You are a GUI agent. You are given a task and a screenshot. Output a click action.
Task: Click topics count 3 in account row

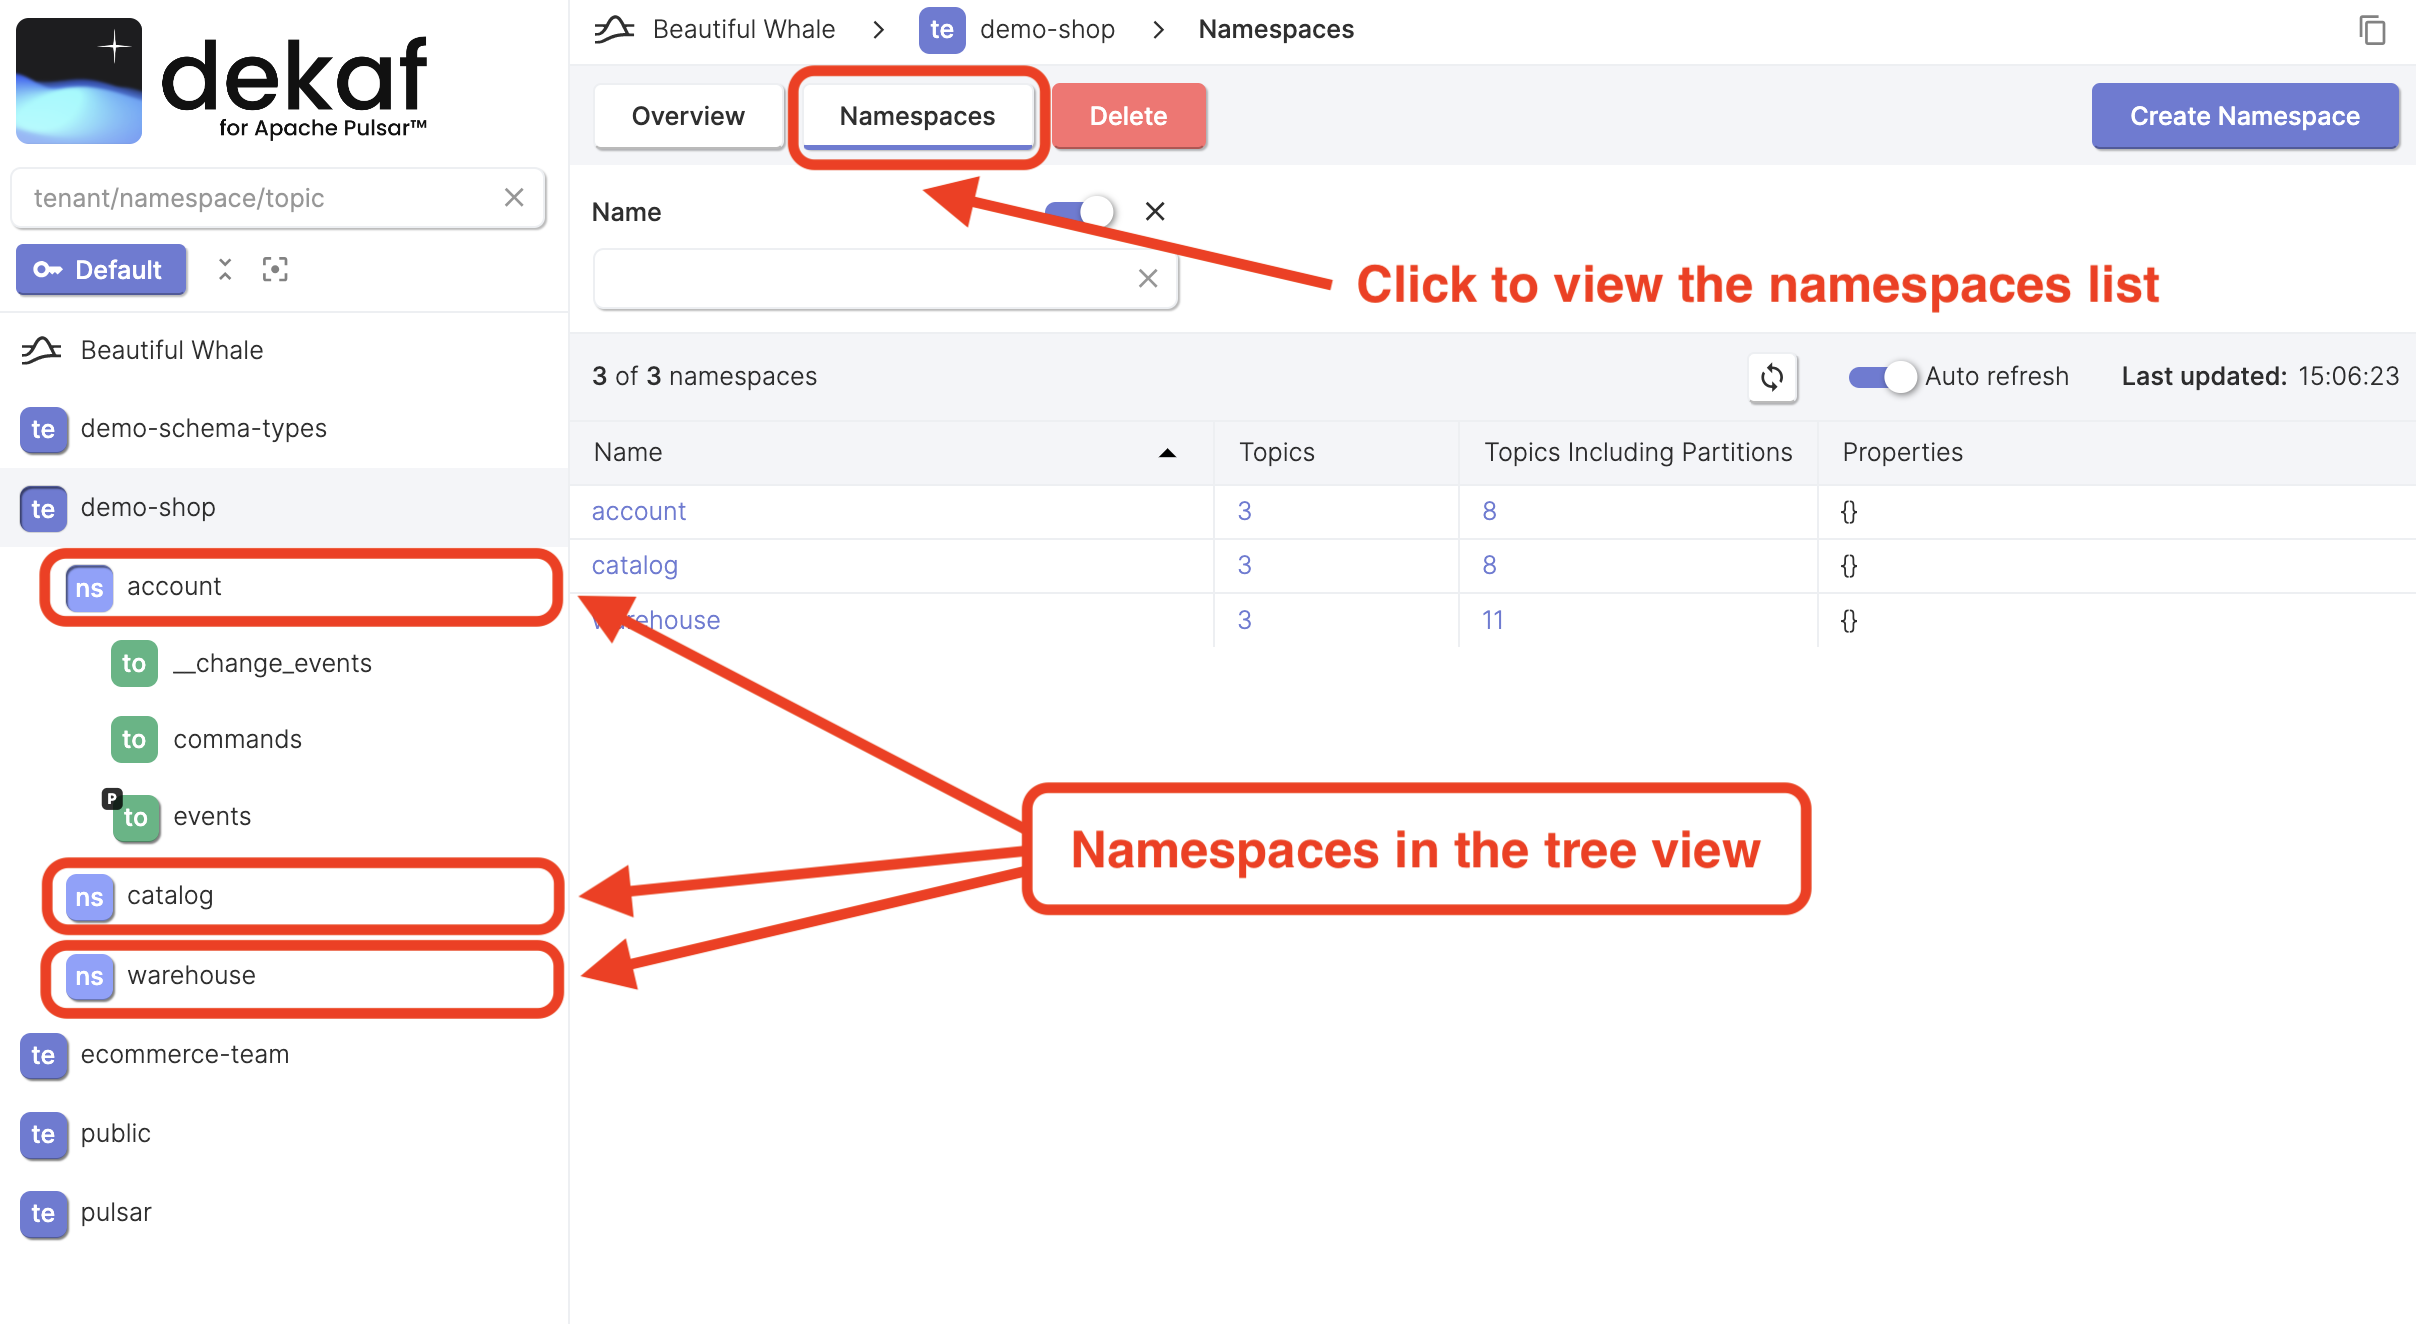pyautogui.click(x=1244, y=511)
